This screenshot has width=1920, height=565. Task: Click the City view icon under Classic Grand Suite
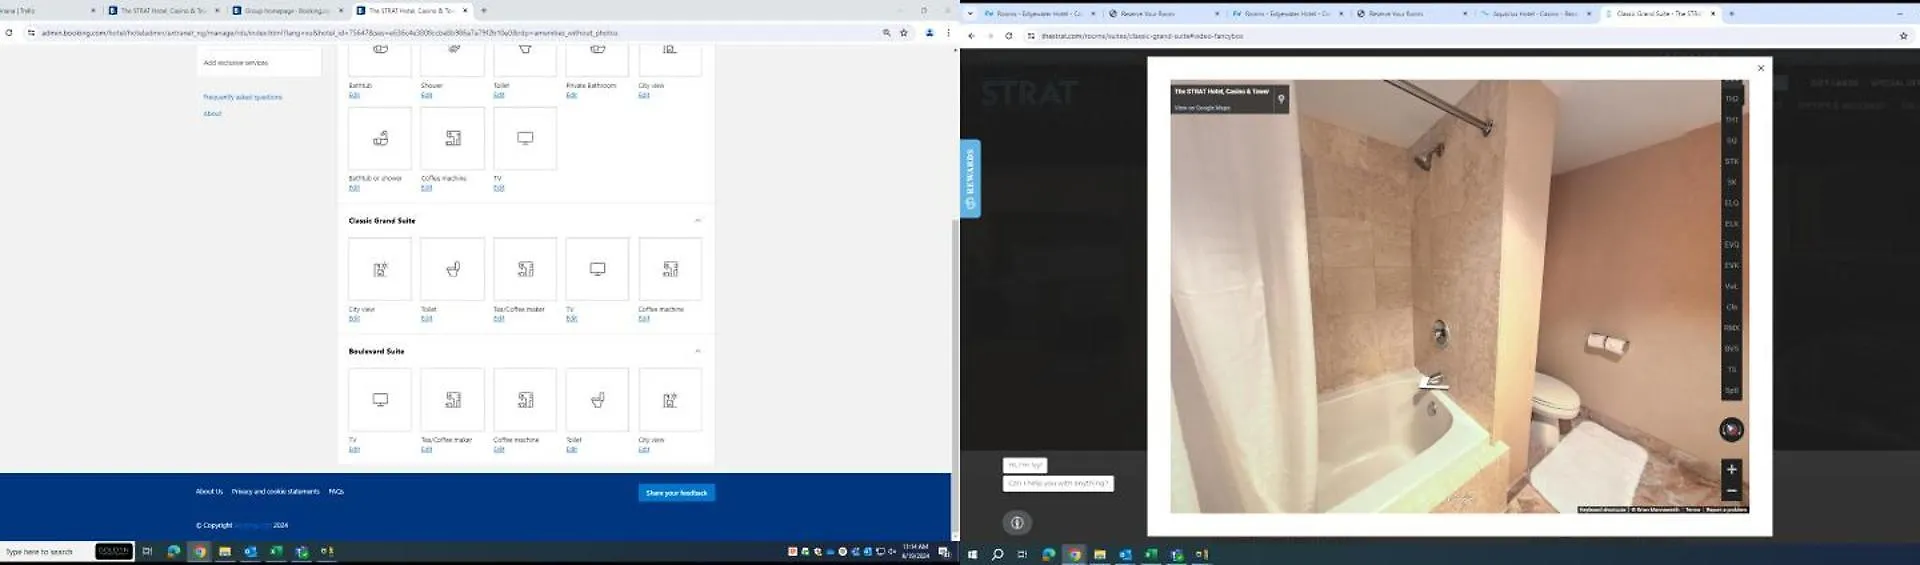click(x=380, y=269)
